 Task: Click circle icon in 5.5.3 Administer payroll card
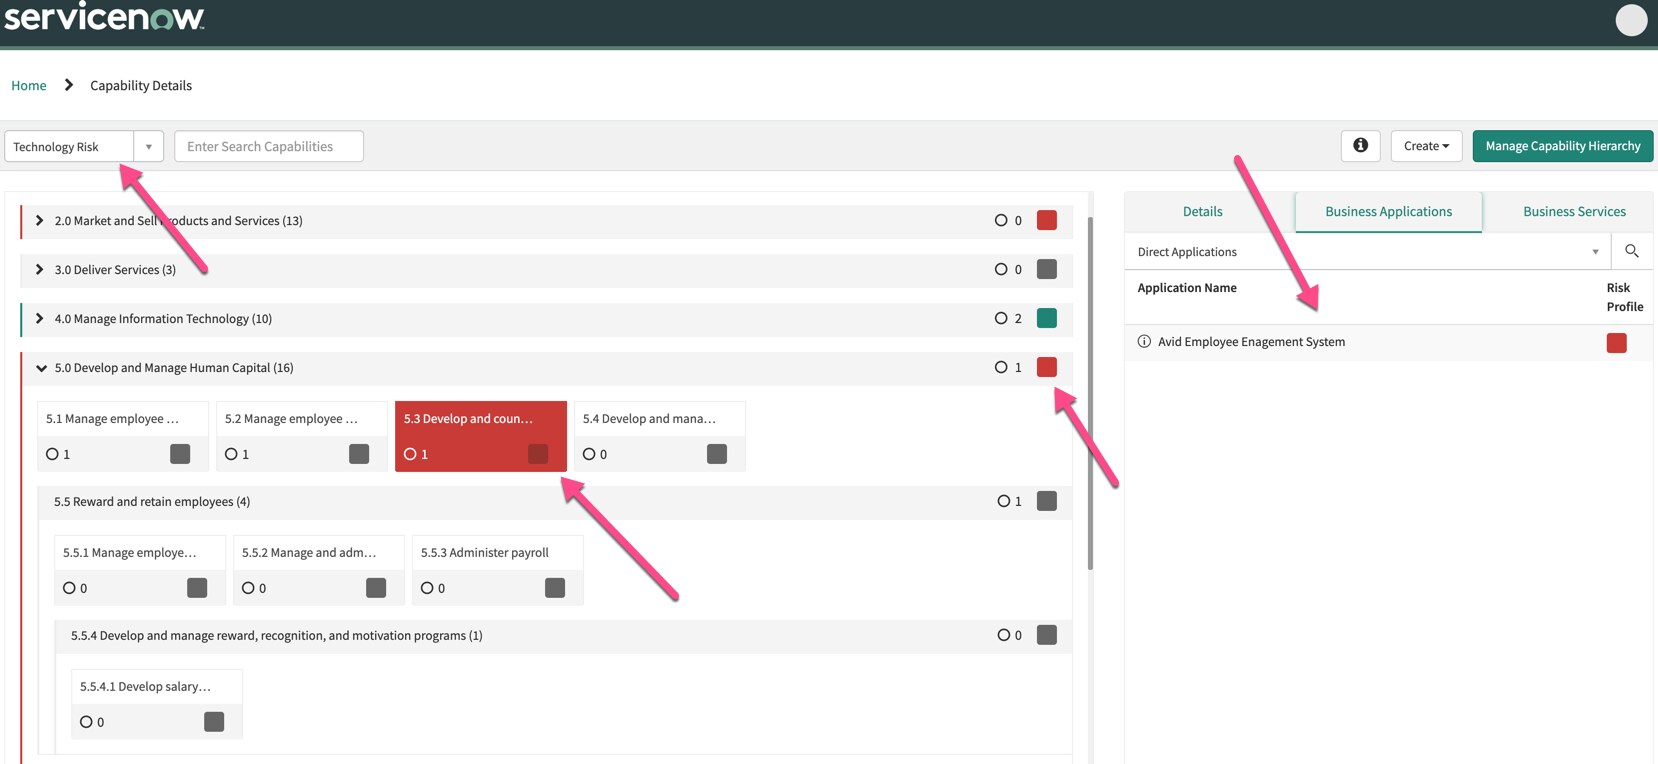tap(427, 588)
